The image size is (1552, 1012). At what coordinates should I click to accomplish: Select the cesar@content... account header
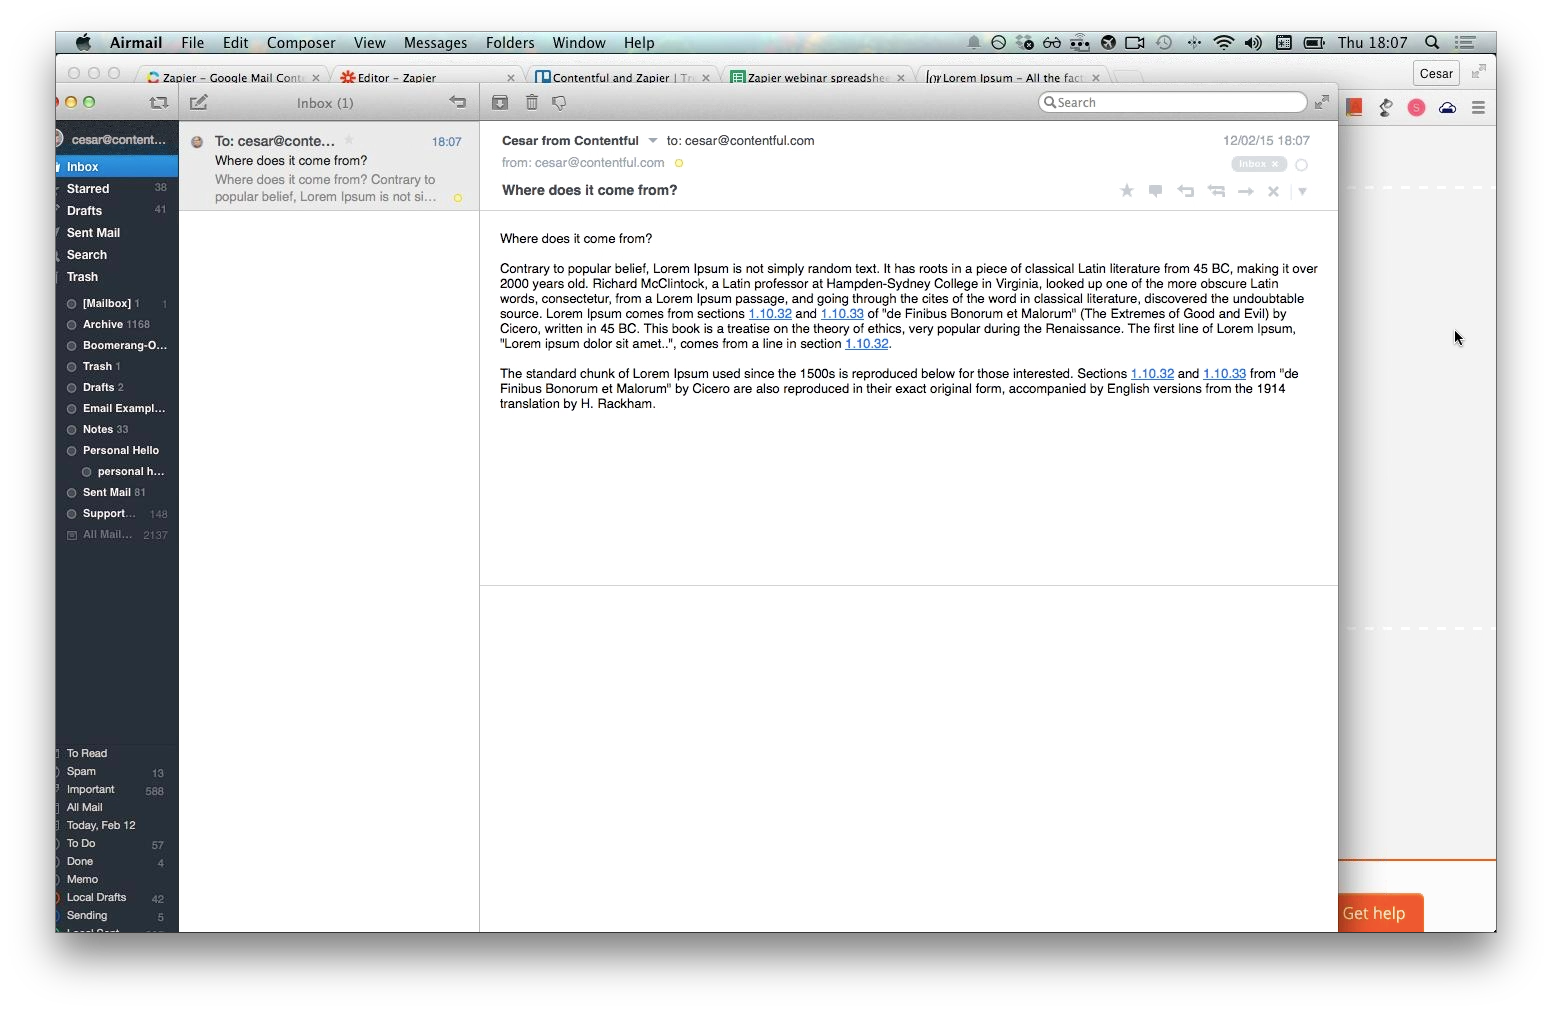point(117,139)
